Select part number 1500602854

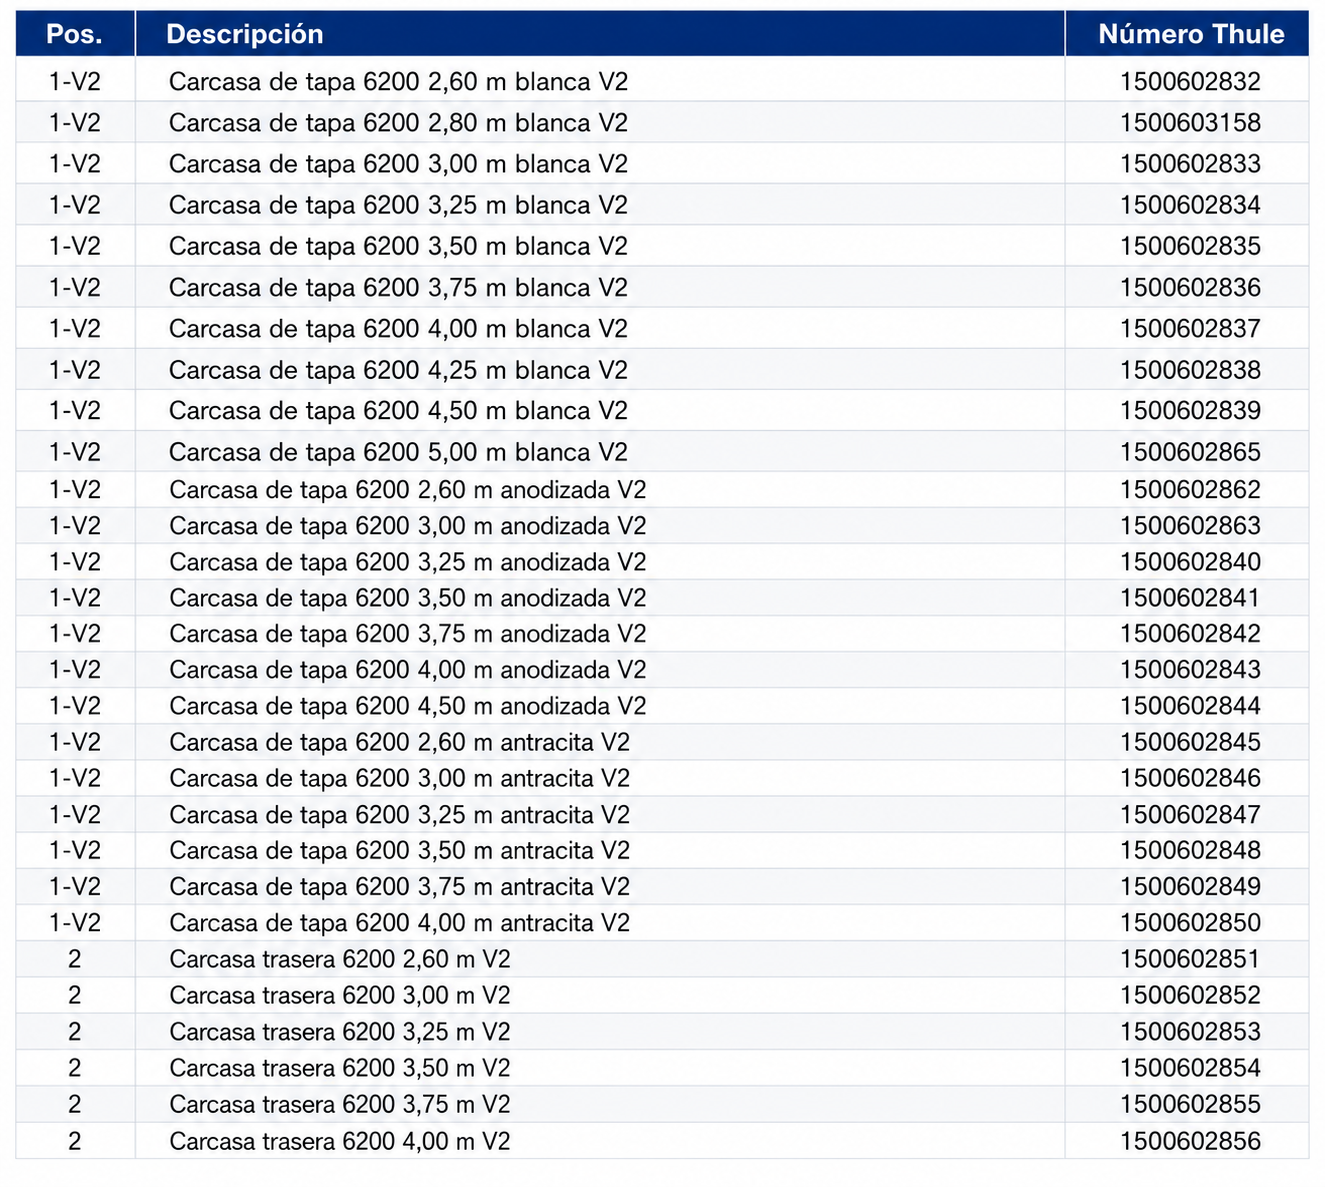point(1190,1068)
